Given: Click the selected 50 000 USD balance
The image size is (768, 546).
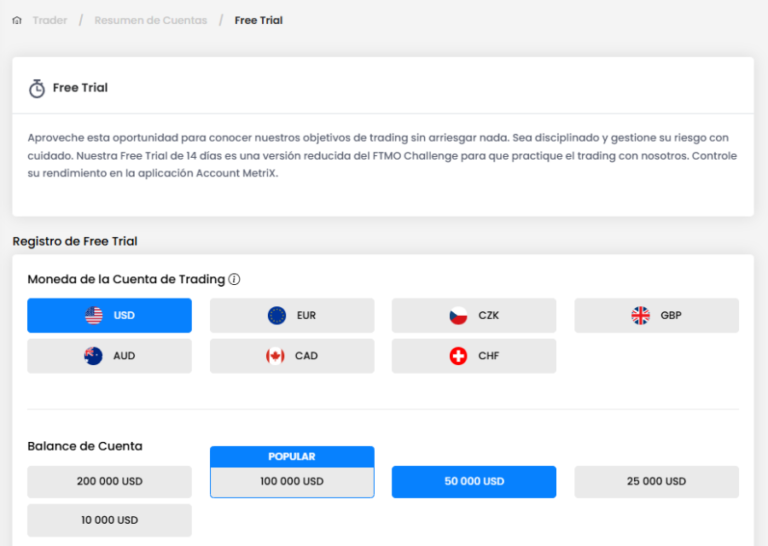Looking at the screenshot, I should pos(474,482).
